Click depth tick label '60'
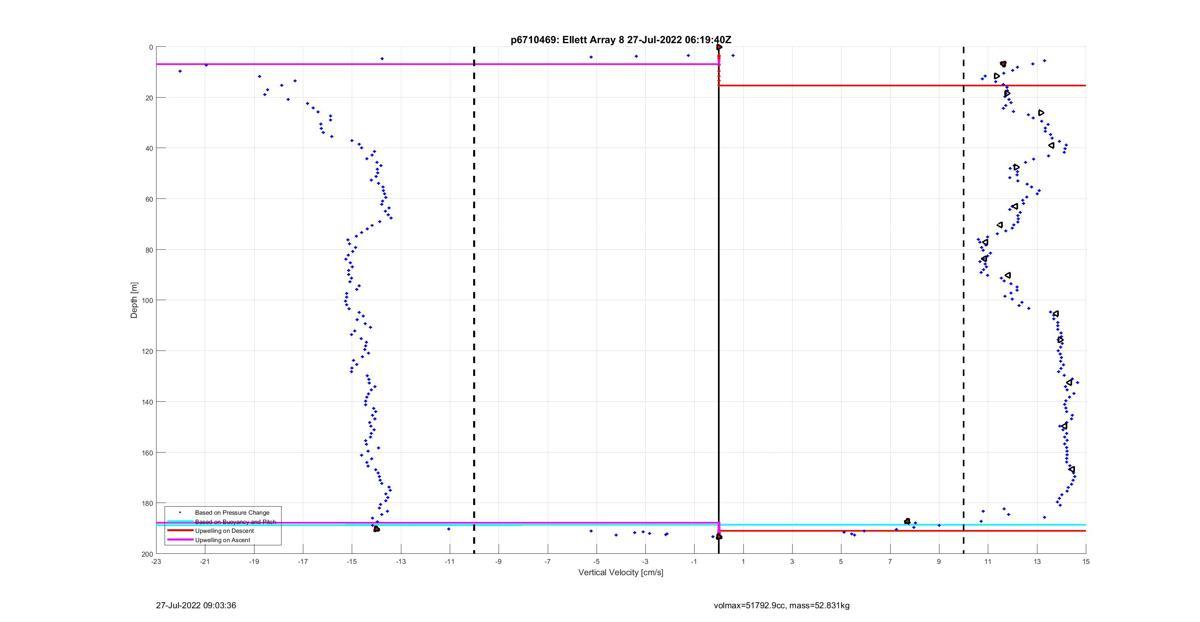The image size is (1200, 622). (148, 199)
